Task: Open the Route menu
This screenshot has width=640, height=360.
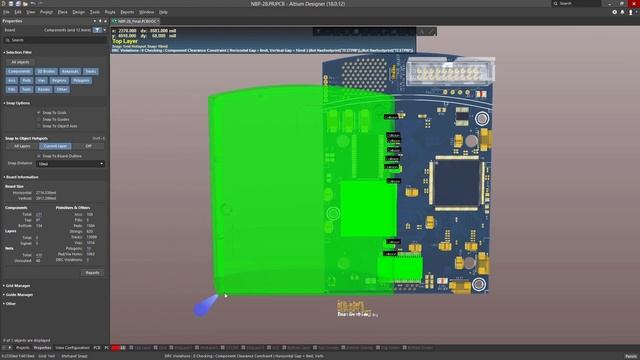Action: point(110,12)
